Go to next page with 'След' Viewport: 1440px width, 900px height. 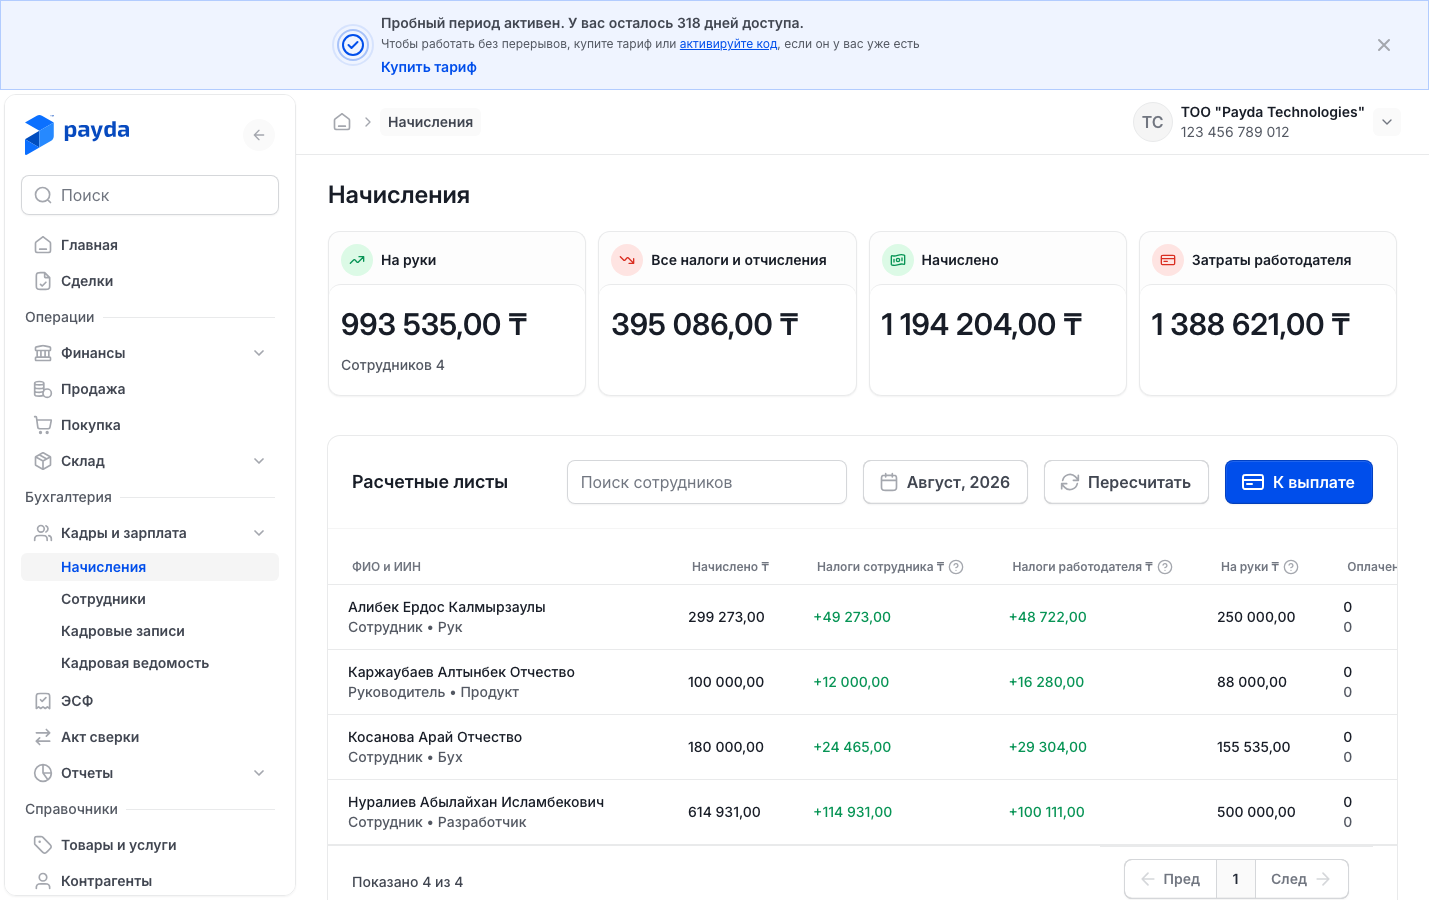tap(1301, 879)
